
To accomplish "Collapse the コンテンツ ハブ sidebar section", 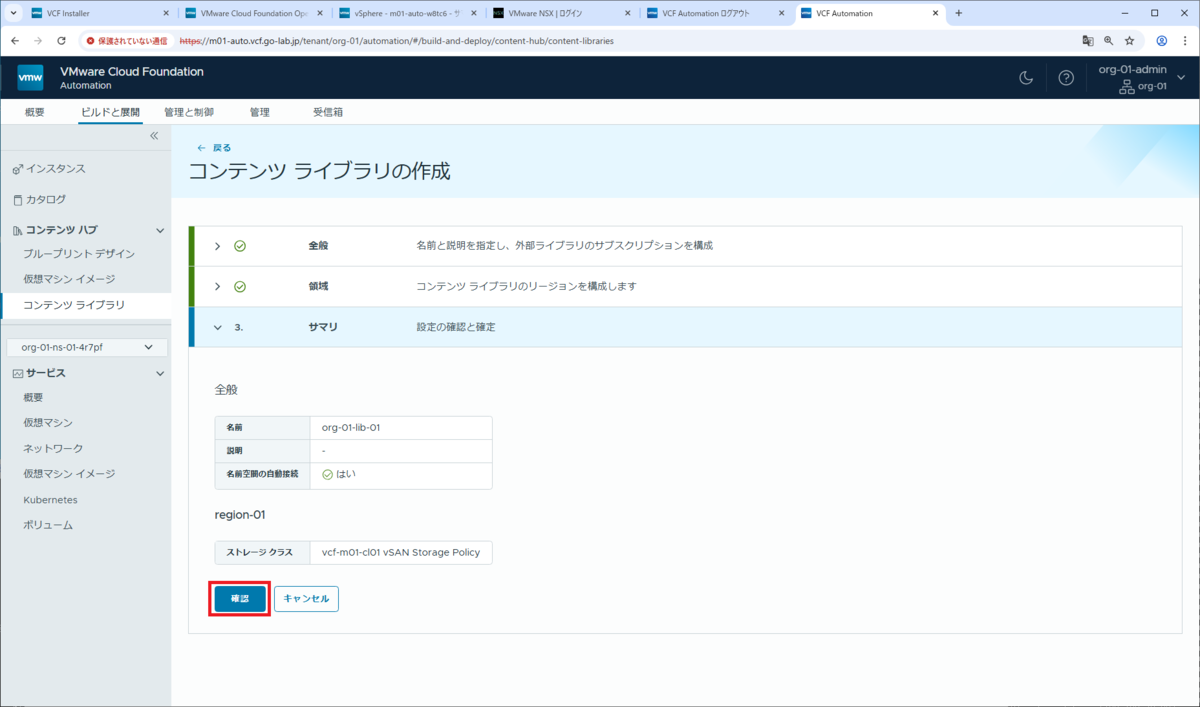I will pos(160,230).
